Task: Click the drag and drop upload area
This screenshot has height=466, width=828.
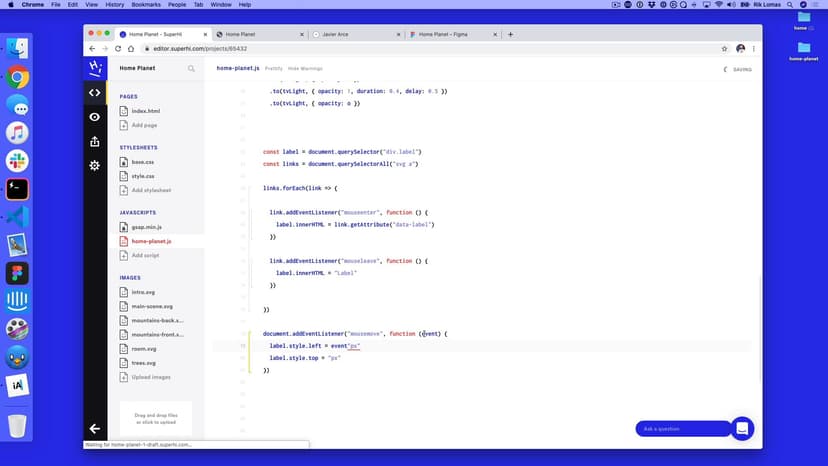Action: (x=155, y=419)
